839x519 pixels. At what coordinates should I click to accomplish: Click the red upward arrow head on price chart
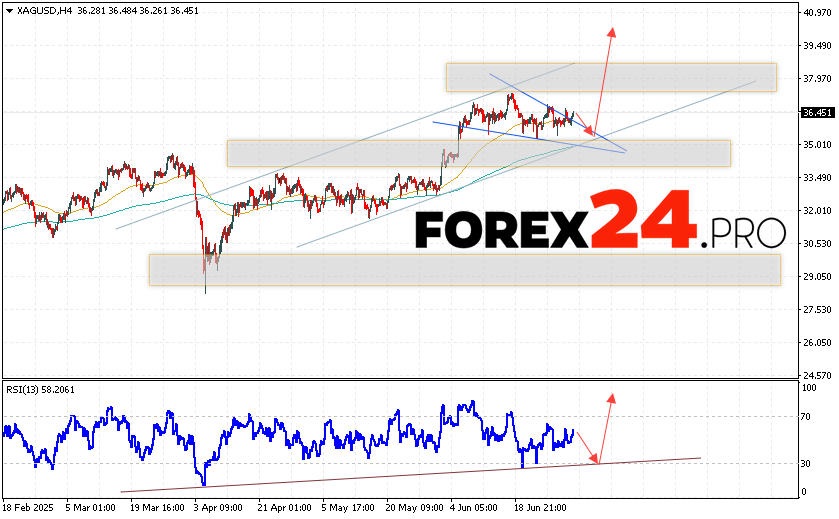[609, 32]
